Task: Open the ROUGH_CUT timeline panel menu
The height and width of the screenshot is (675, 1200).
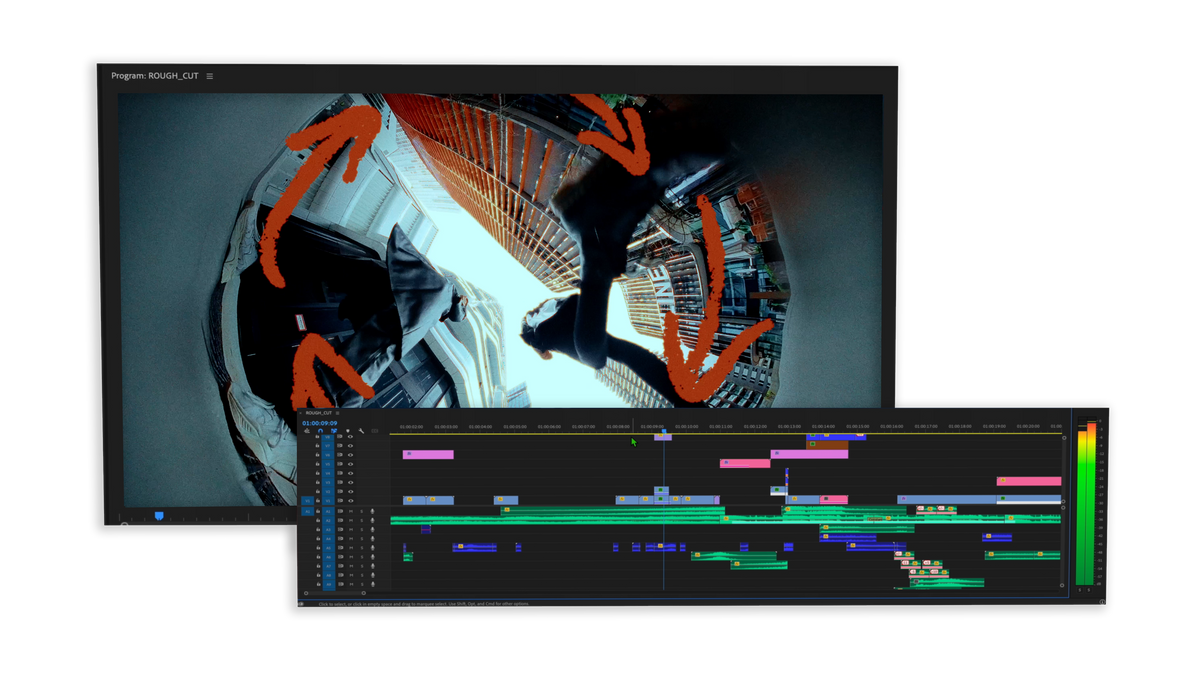Action: (338, 413)
